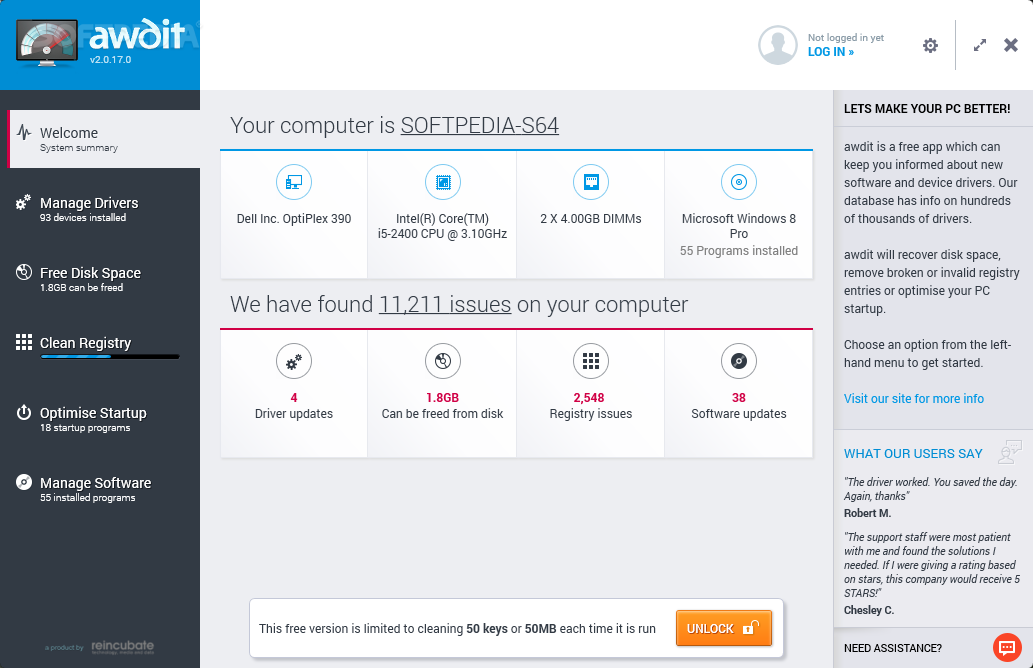Screen dimensions: 1033x668
Task: Click the Robert M. testimonial name
Action: (x=868, y=513)
